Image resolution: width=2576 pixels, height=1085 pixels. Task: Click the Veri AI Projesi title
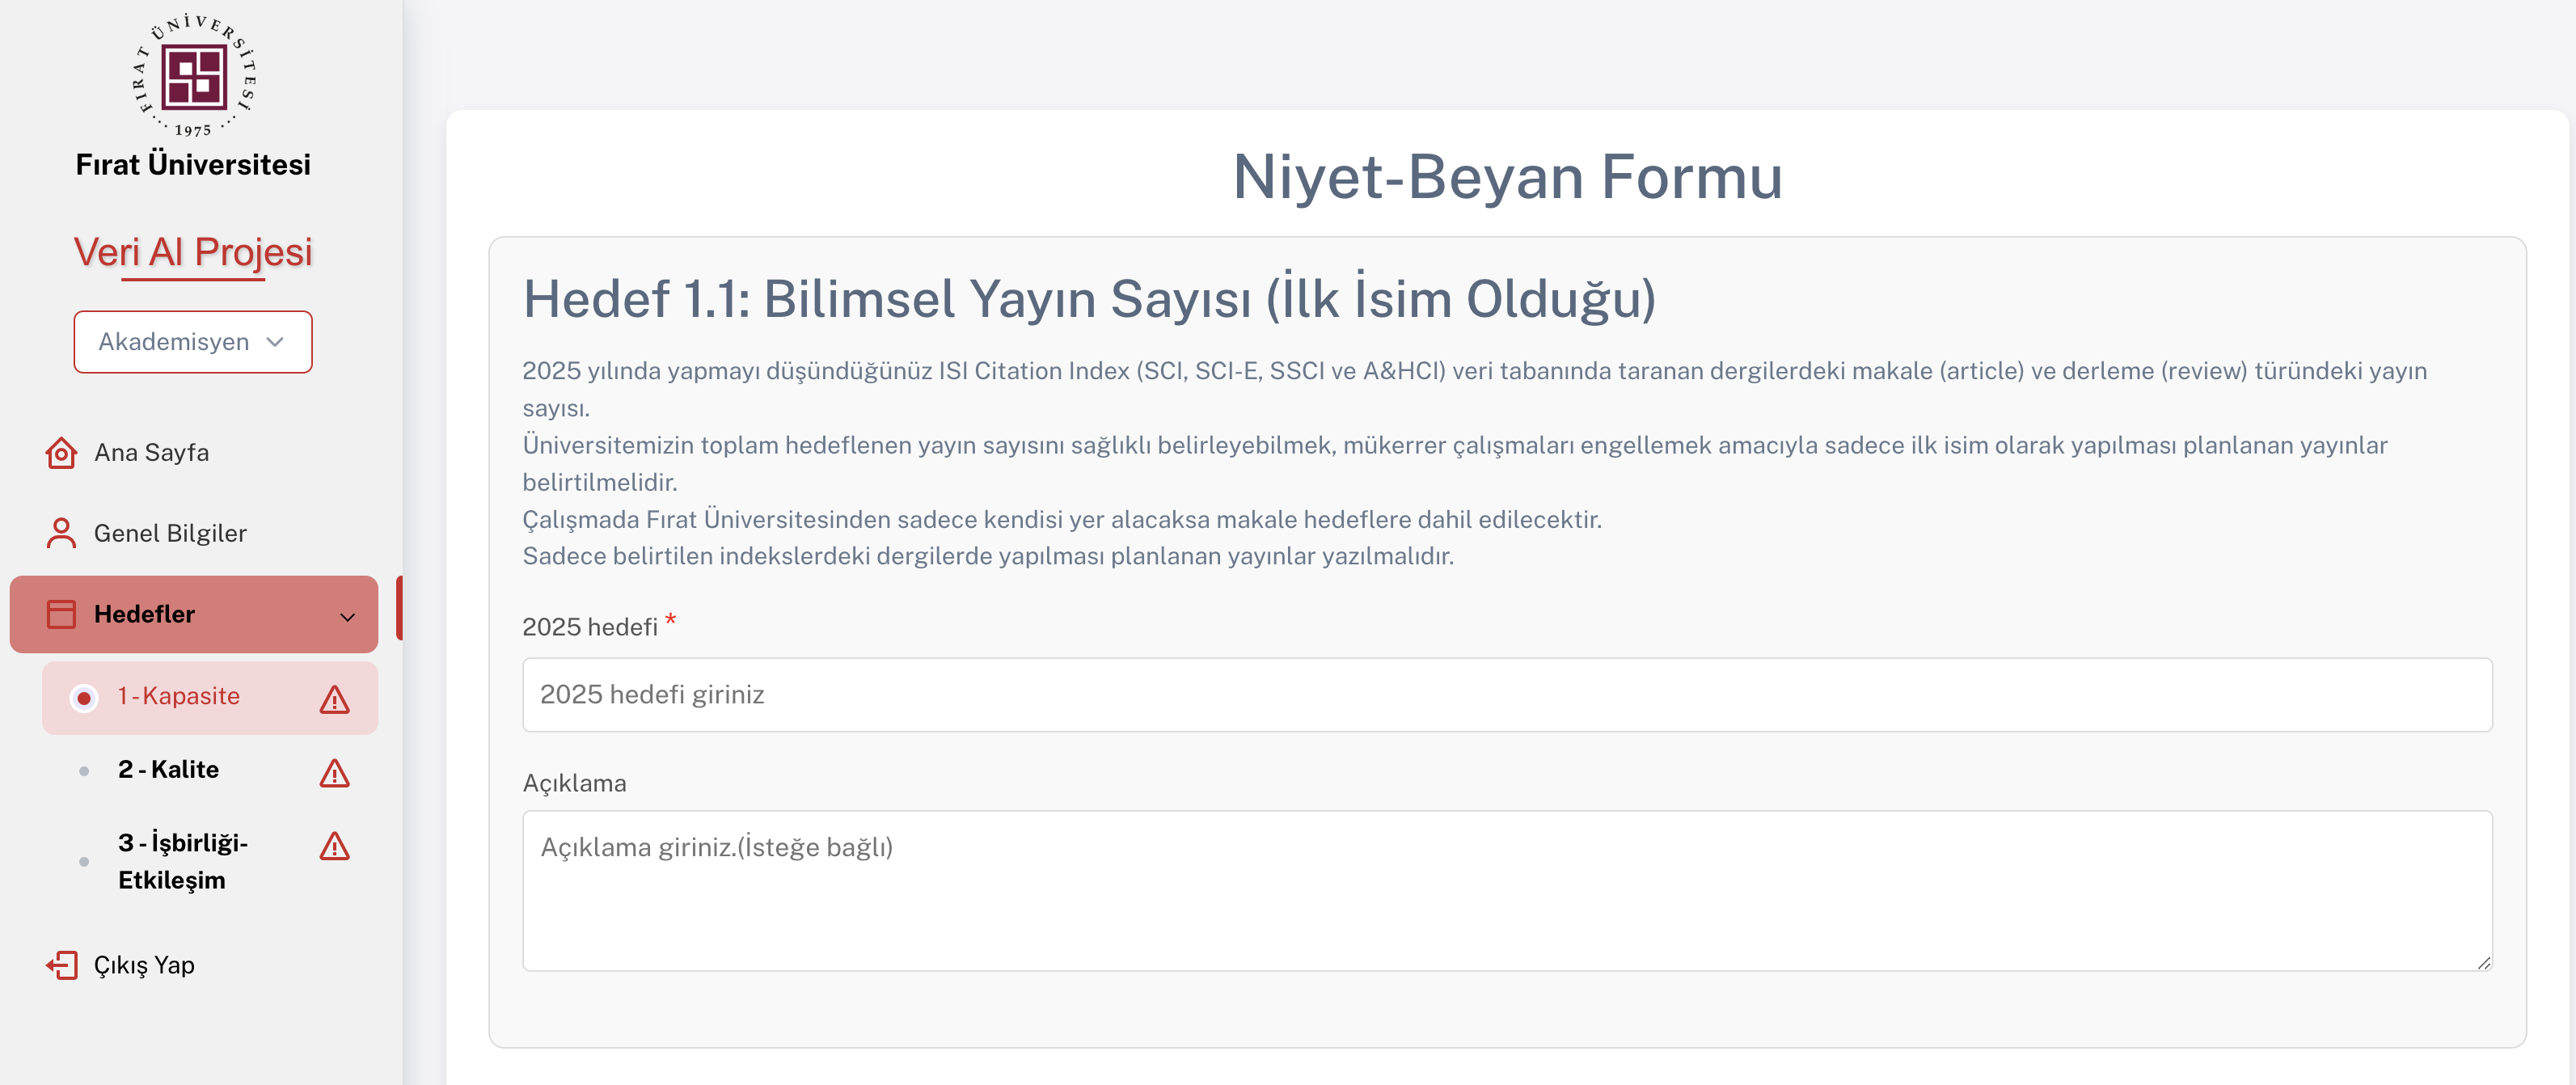pyautogui.click(x=193, y=252)
